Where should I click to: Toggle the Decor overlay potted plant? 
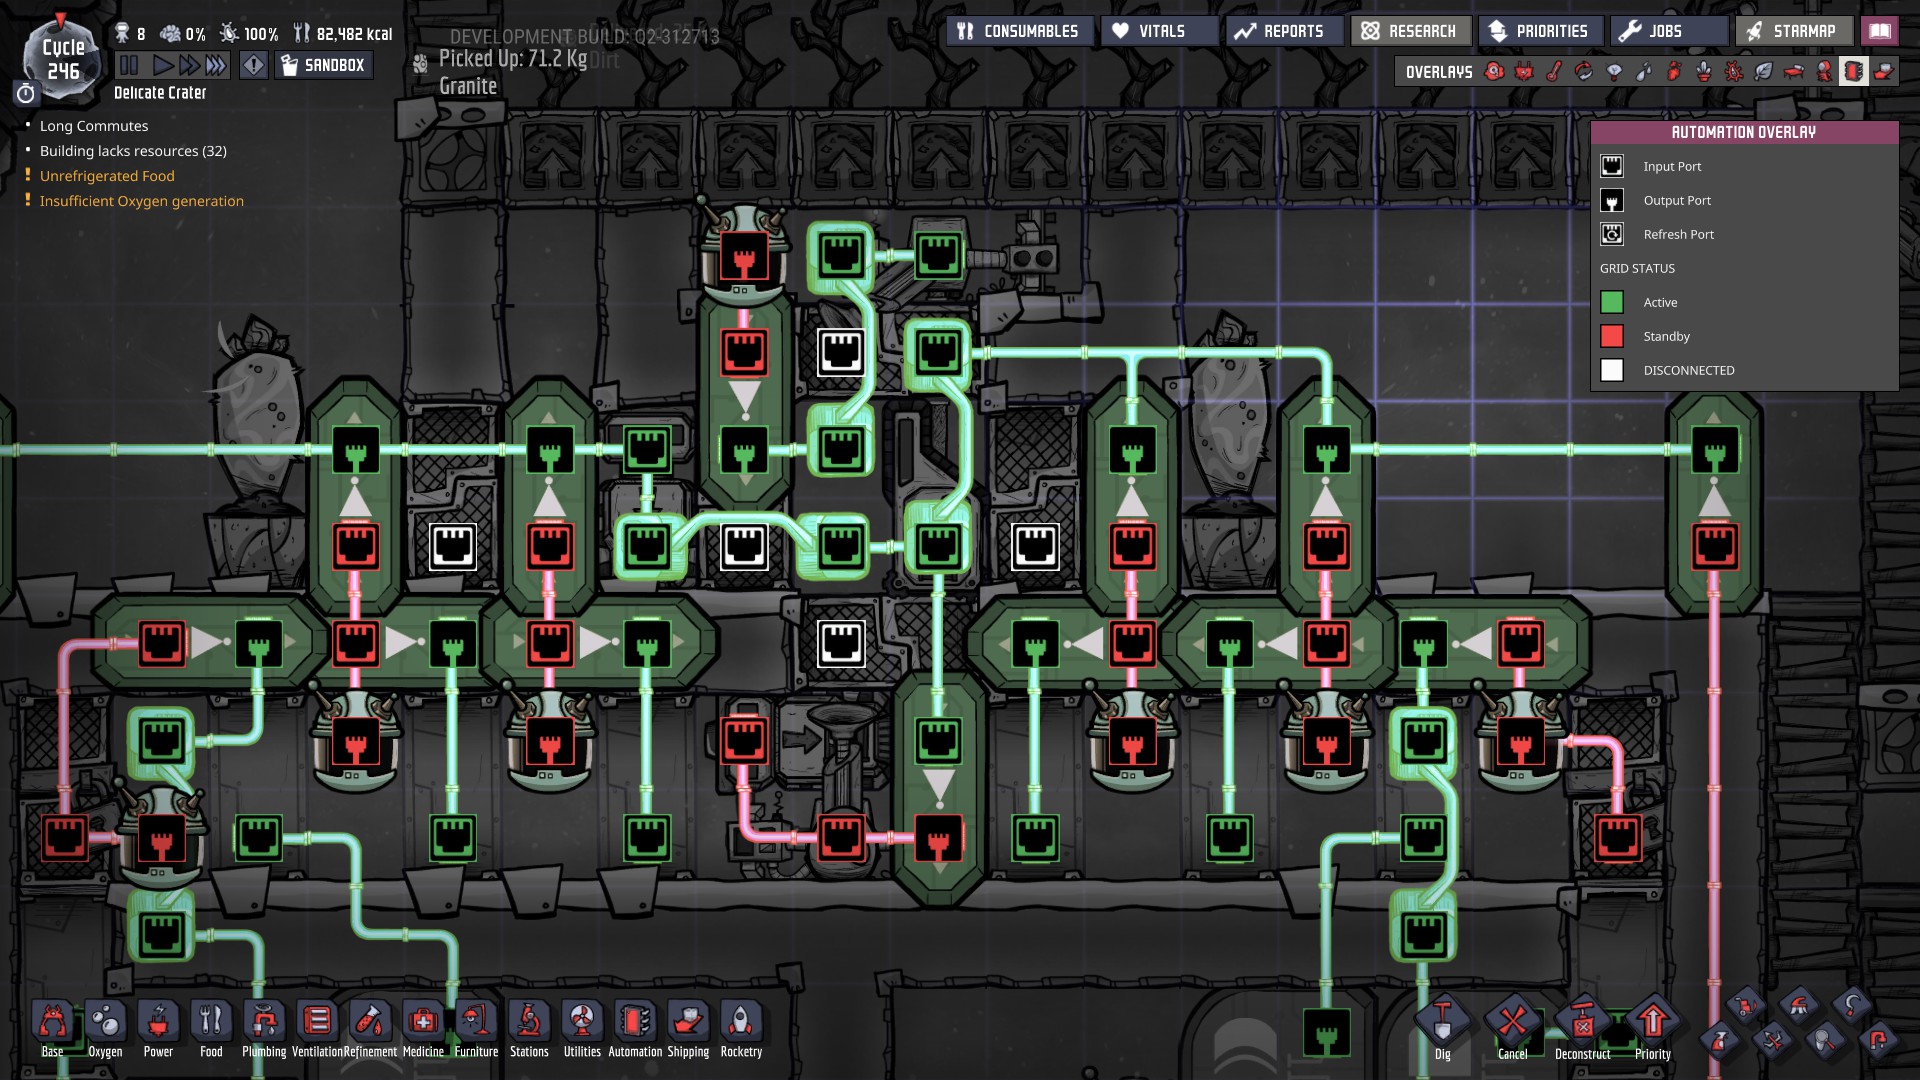tap(1704, 71)
